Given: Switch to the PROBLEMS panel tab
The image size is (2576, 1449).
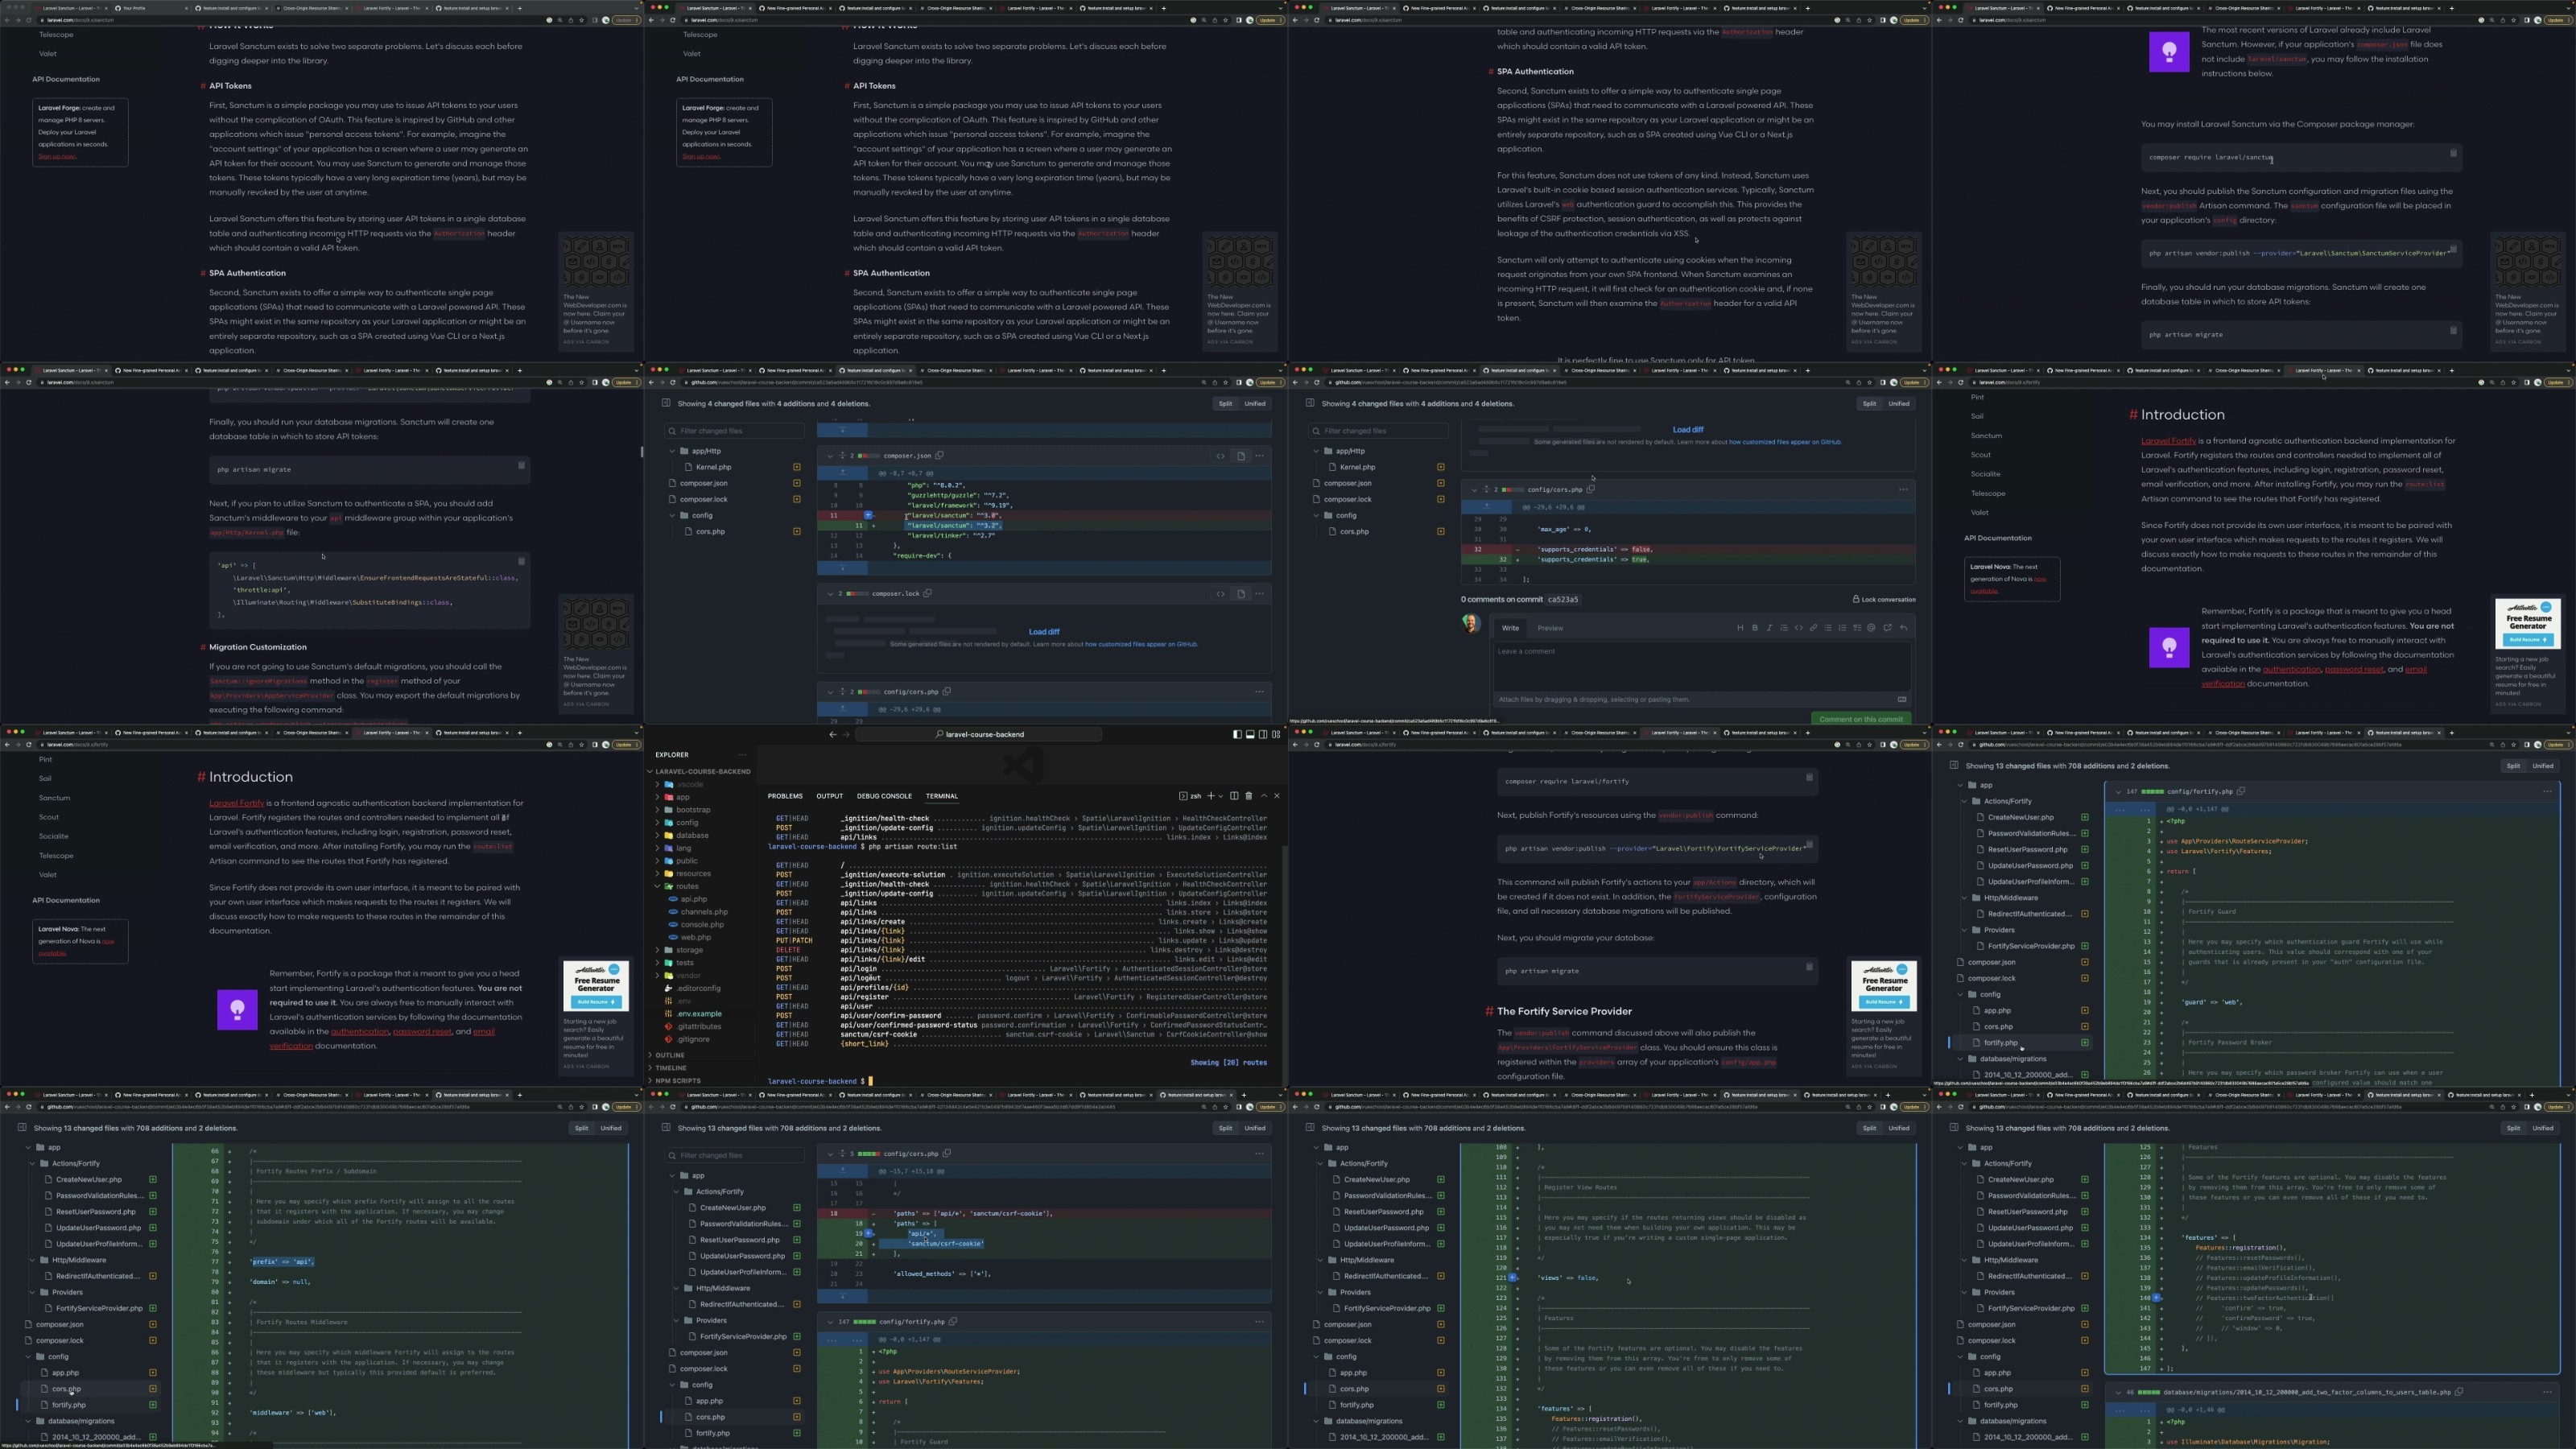Looking at the screenshot, I should (785, 796).
